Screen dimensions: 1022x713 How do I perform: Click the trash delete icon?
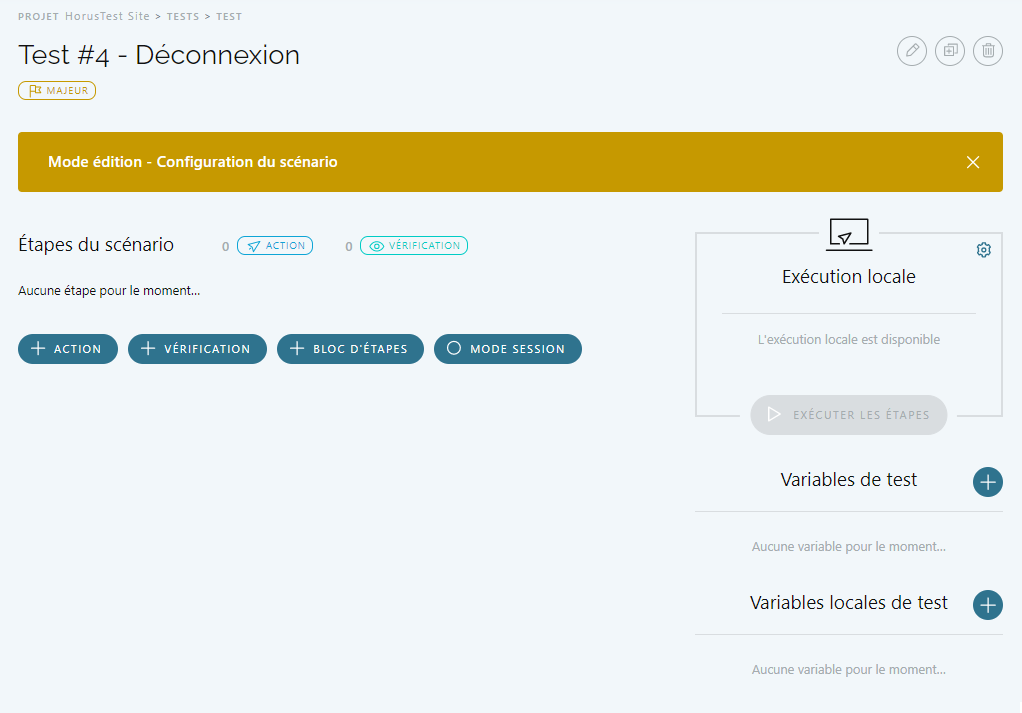pos(988,51)
